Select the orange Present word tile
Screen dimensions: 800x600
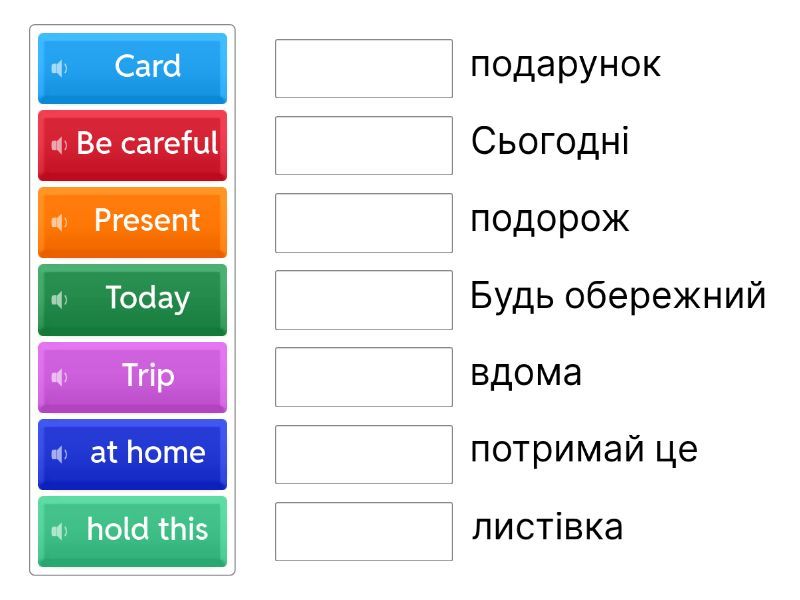click(147, 221)
